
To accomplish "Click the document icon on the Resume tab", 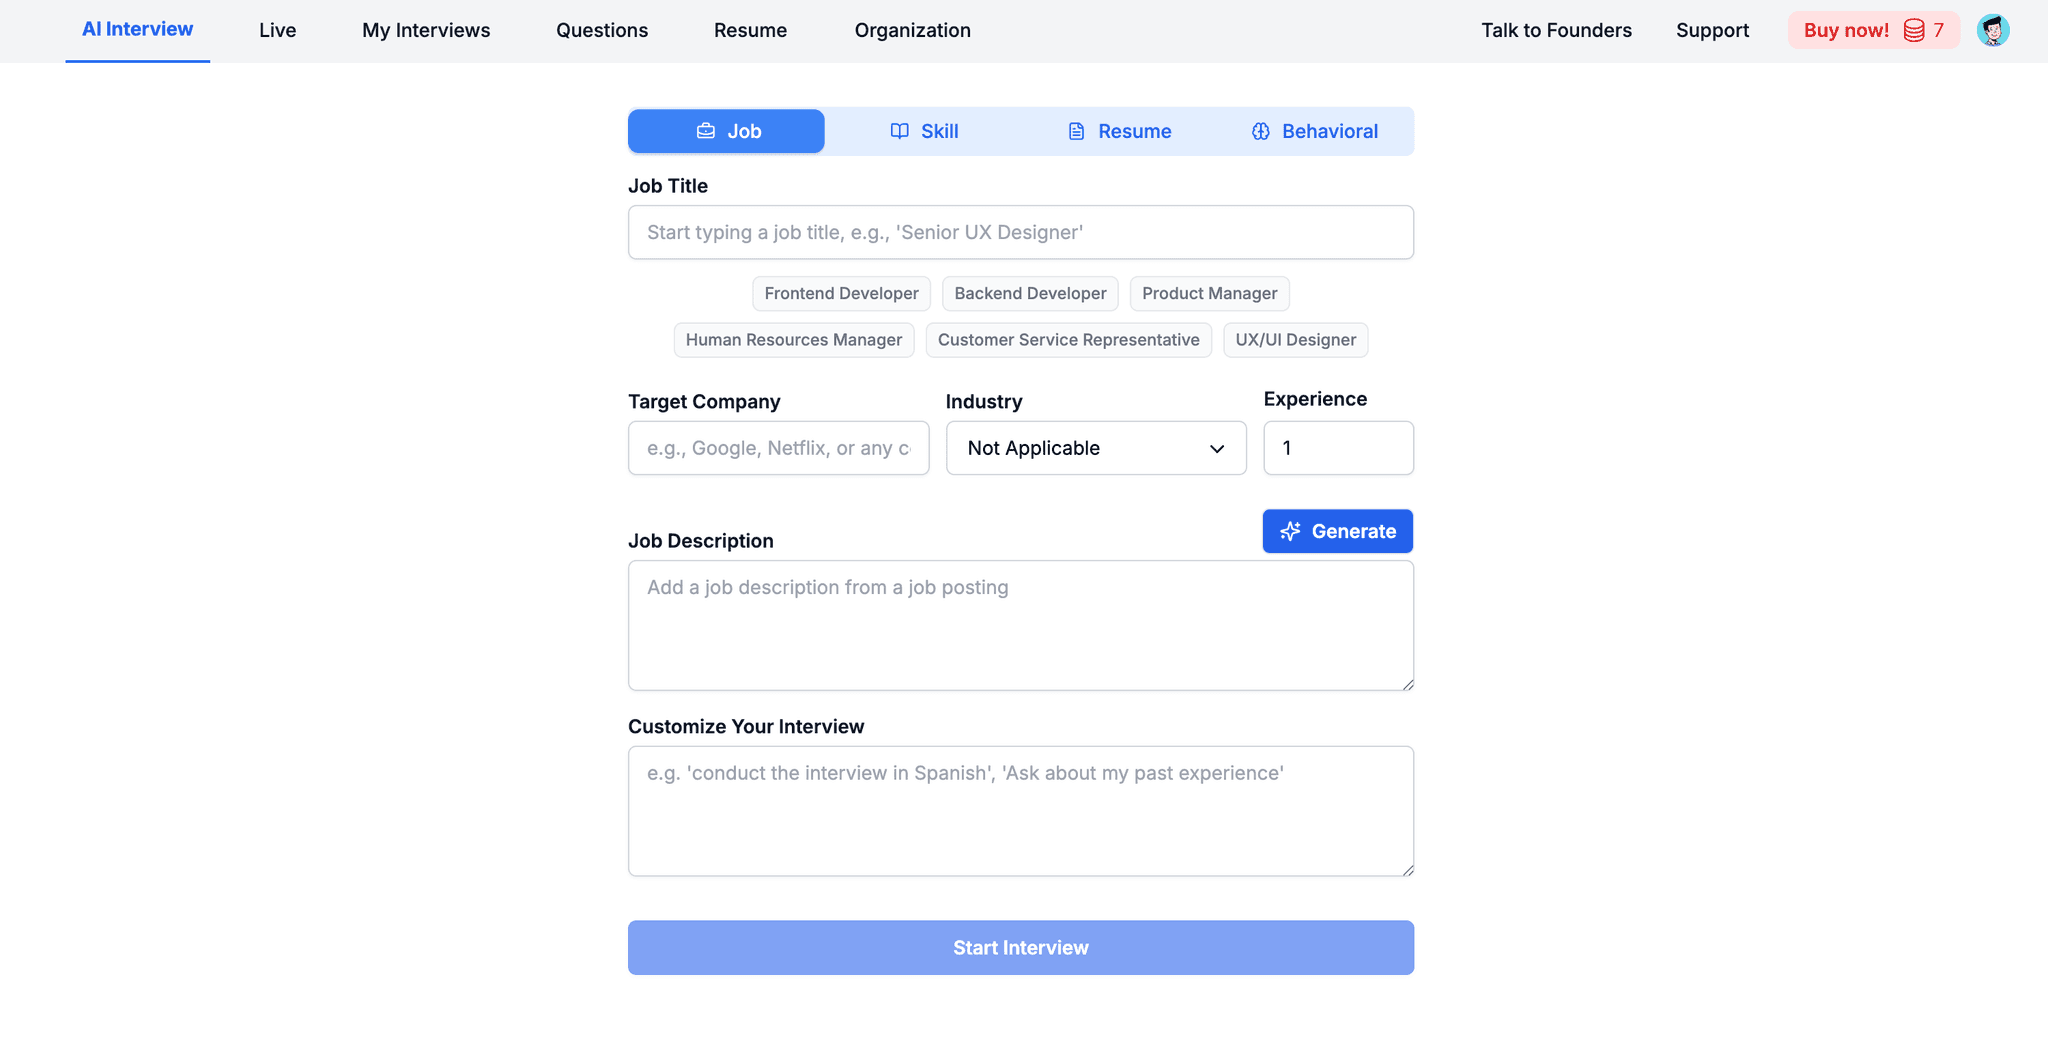I will [1076, 131].
